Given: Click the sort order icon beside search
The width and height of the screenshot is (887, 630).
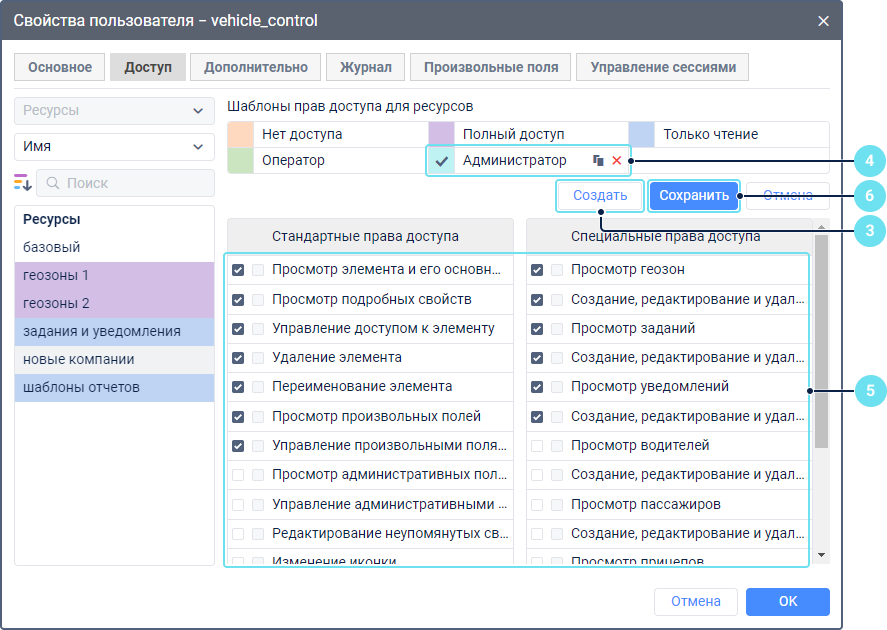Looking at the screenshot, I should [x=23, y=183].
